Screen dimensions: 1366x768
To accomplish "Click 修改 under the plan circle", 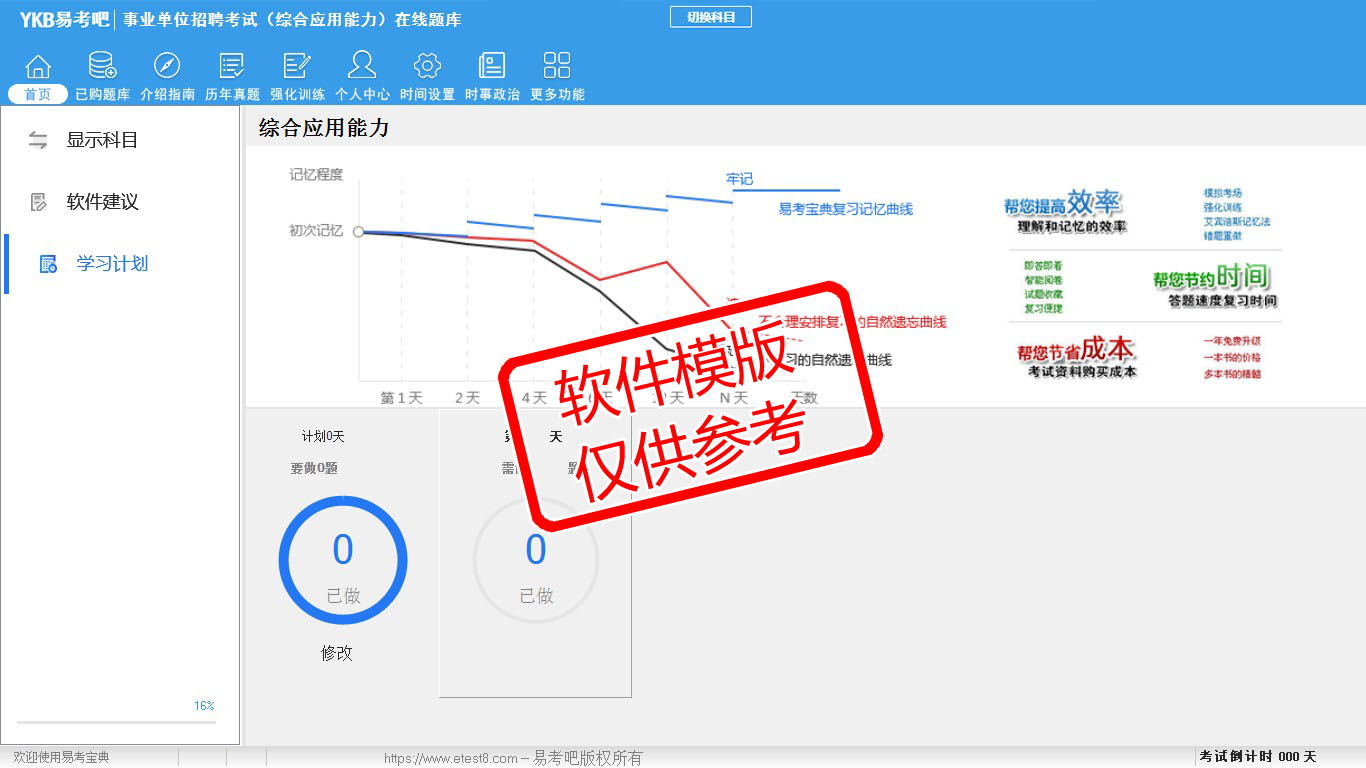I will click(337, 653).
